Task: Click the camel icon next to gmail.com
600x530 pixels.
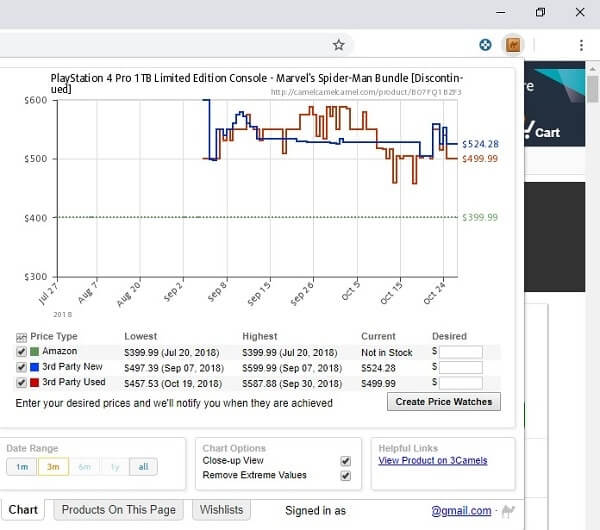Action: coord(508,510)
